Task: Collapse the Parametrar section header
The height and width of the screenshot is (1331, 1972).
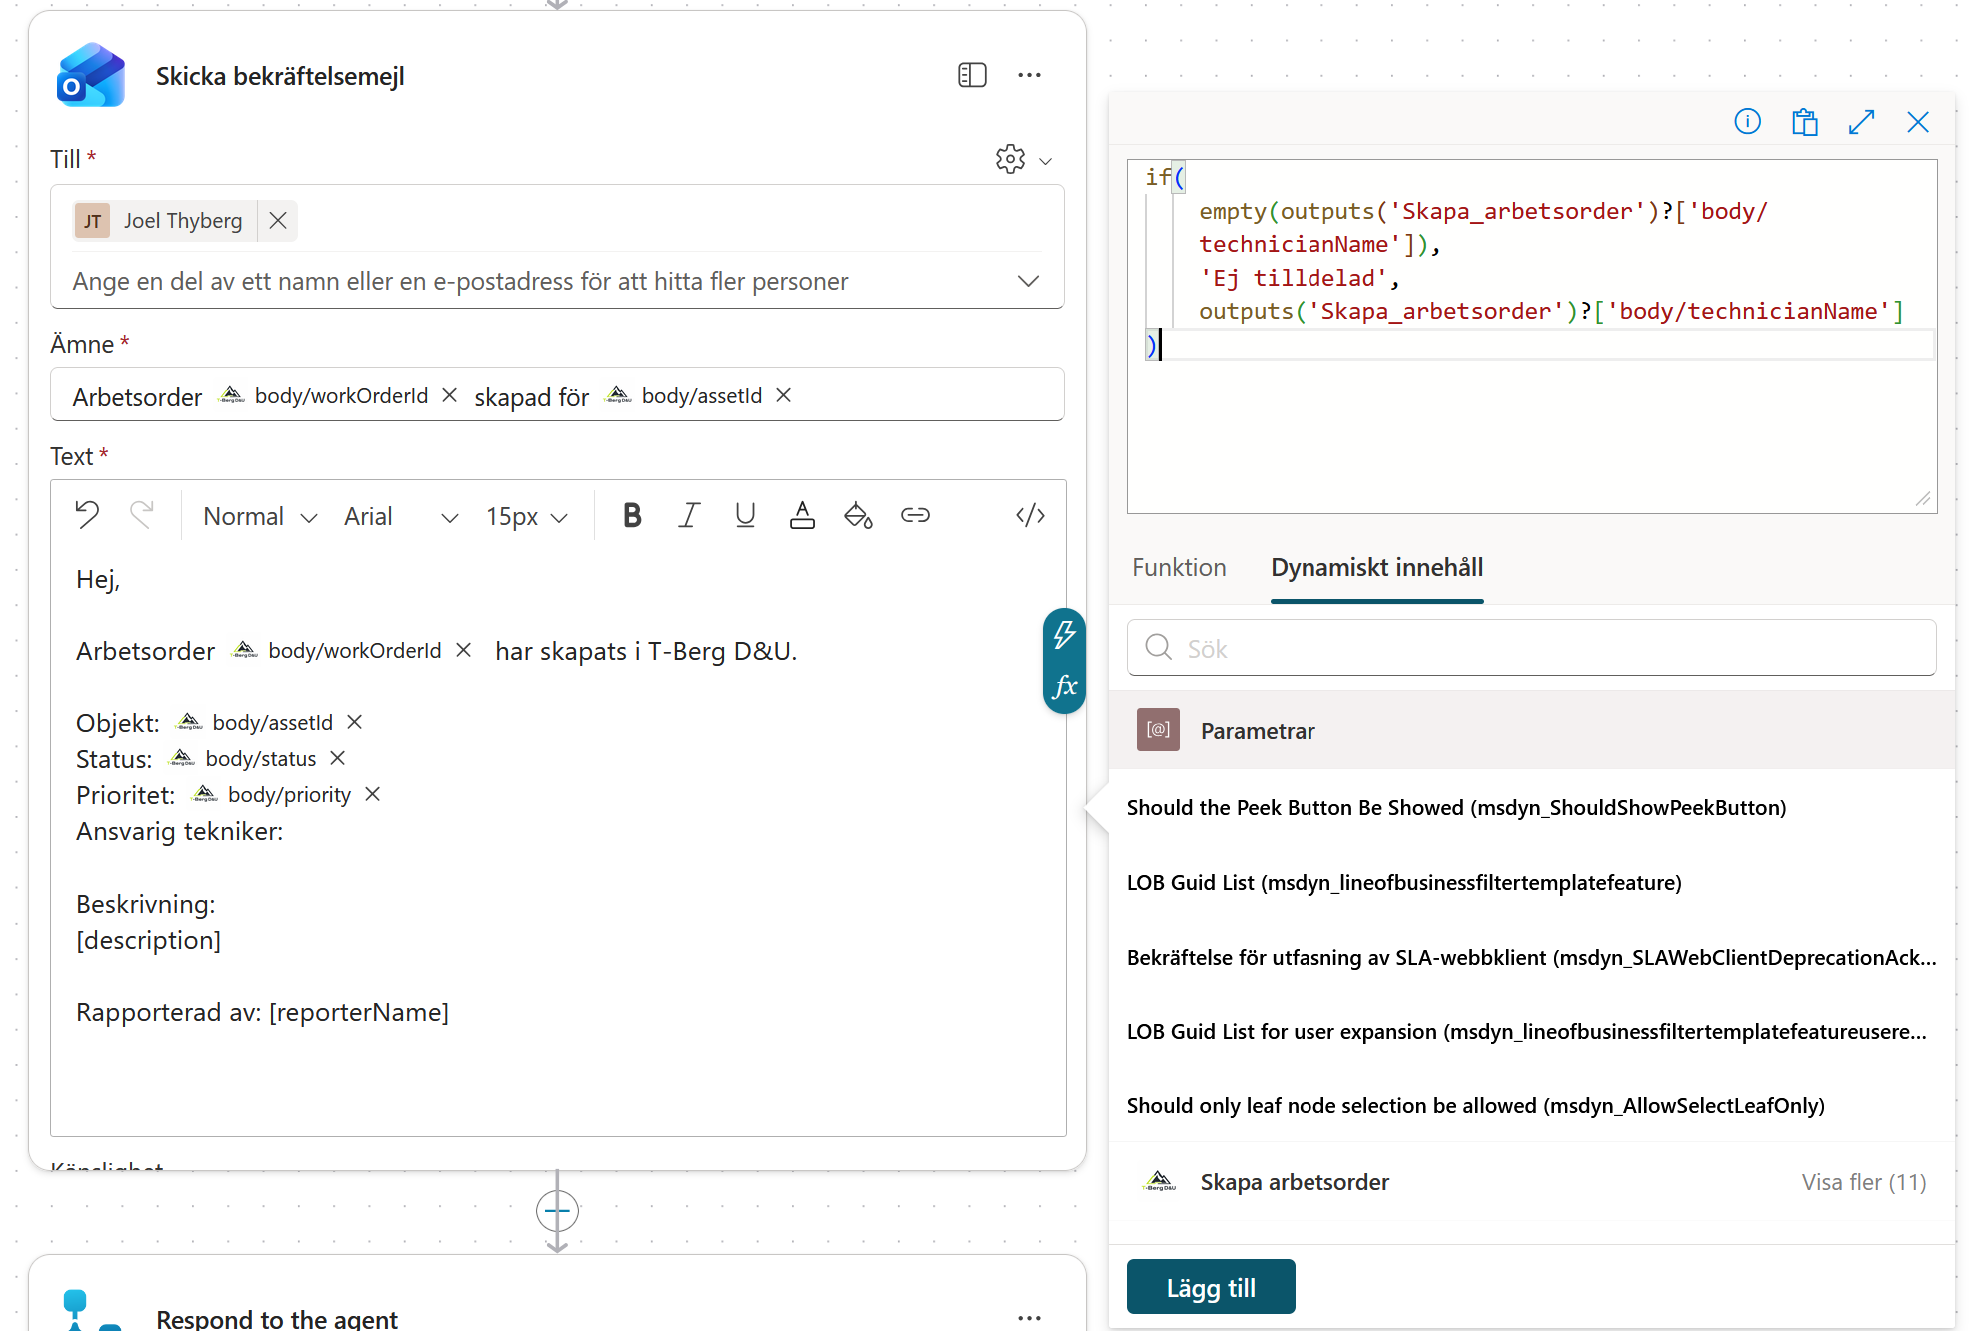Action: (1532, 730)
